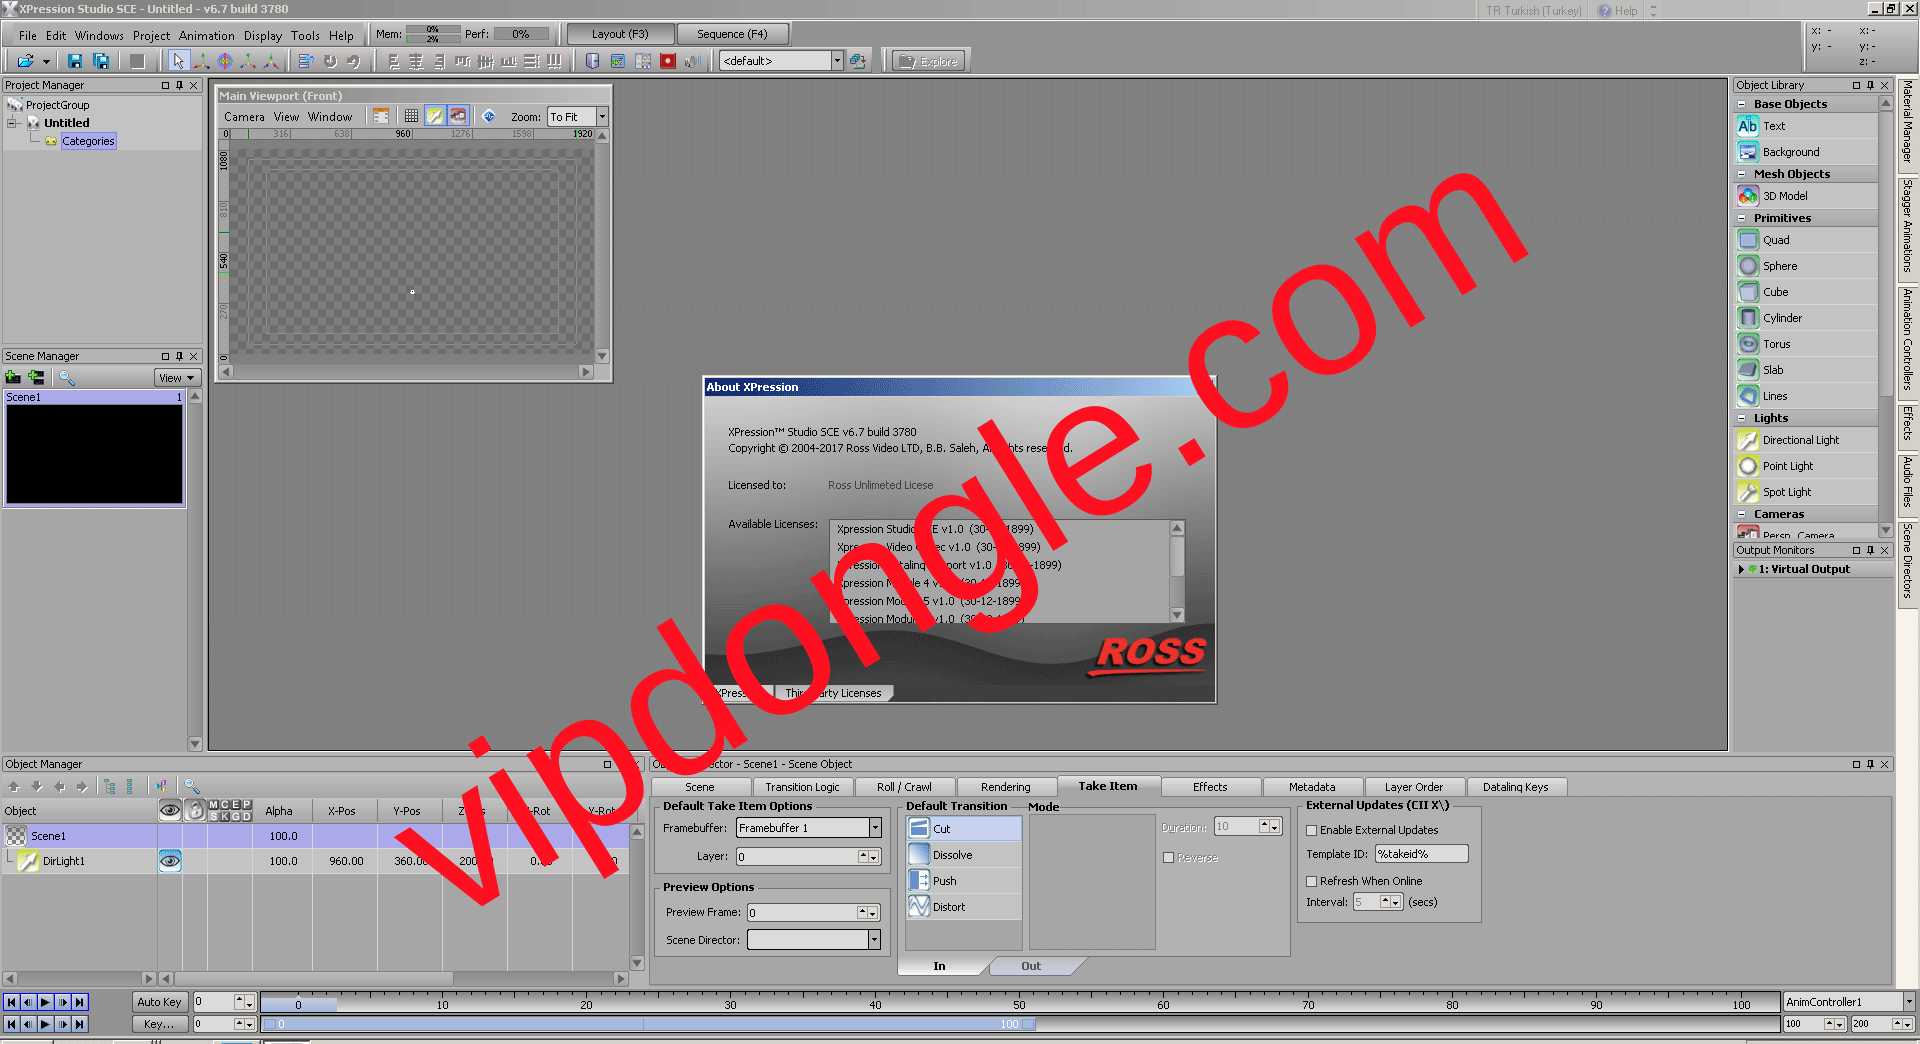
Task: Collapse the Primitives section
Action: point(1742,218)
